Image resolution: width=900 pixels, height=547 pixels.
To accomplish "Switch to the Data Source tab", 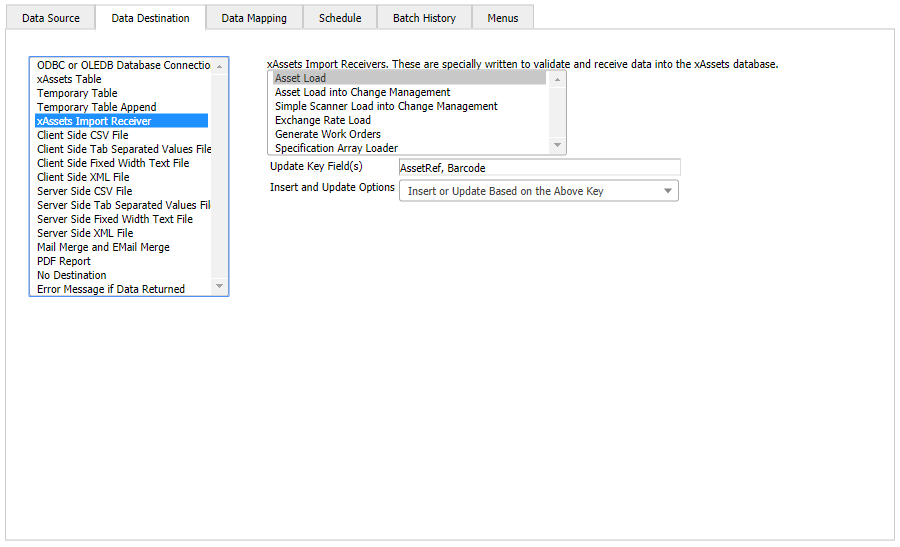I will pyautogui.click(x=51, y=18).
